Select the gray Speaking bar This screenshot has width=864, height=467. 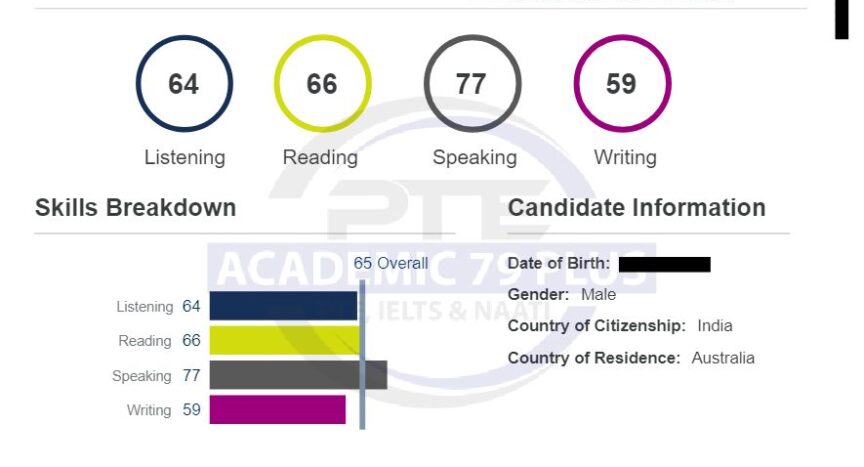pyautogui.click(x=298, y=375)
